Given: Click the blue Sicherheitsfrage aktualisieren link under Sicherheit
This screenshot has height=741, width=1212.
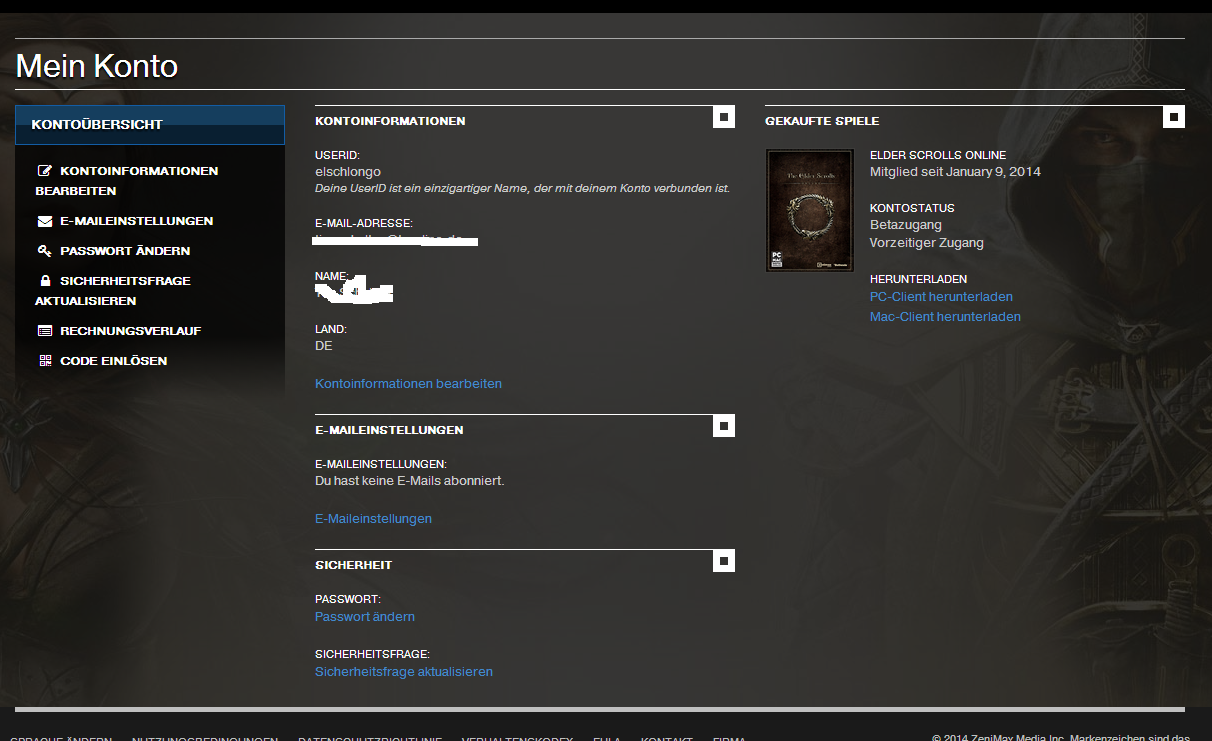Looking at the screenshot, I should [404, 672].
